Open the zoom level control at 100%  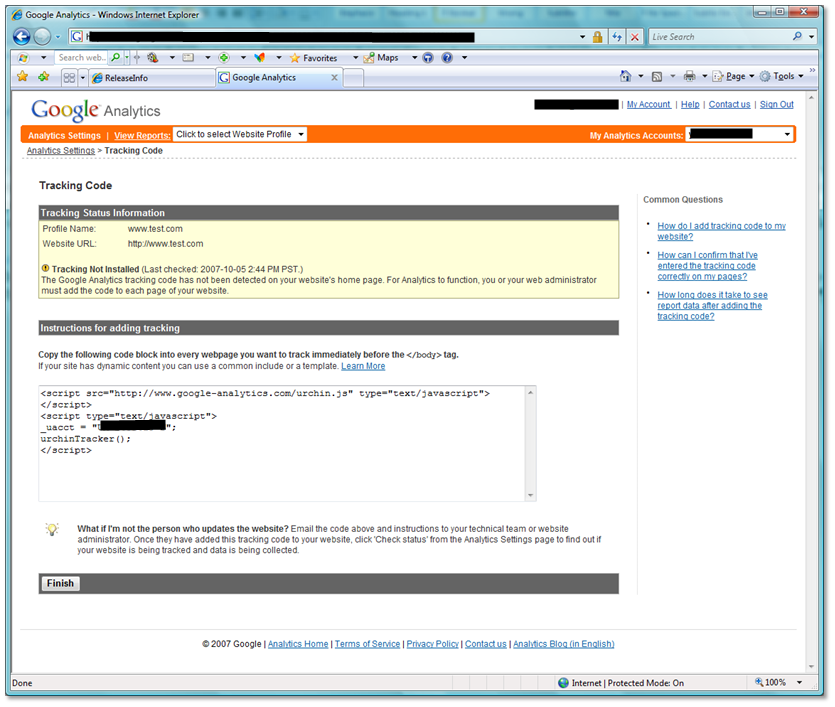[x=775, y=682]
